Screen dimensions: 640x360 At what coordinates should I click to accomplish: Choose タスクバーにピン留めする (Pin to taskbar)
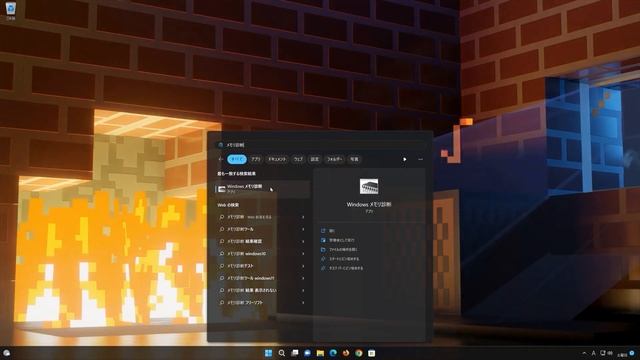click(x=342, y=268)
